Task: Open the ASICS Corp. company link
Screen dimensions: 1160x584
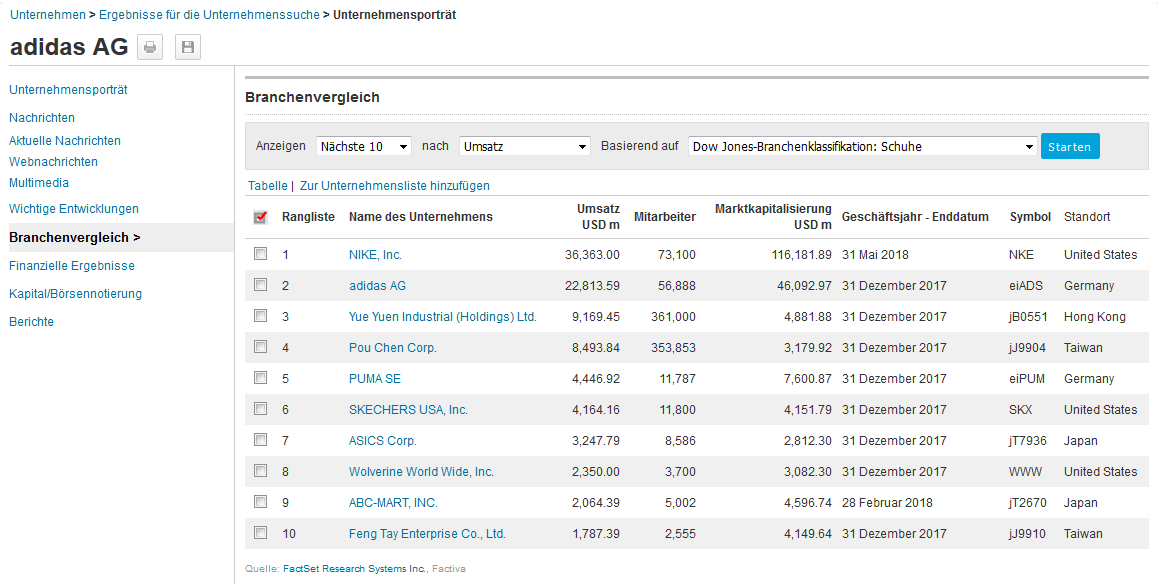Action: pyautogui.click(x=382, y=441)
